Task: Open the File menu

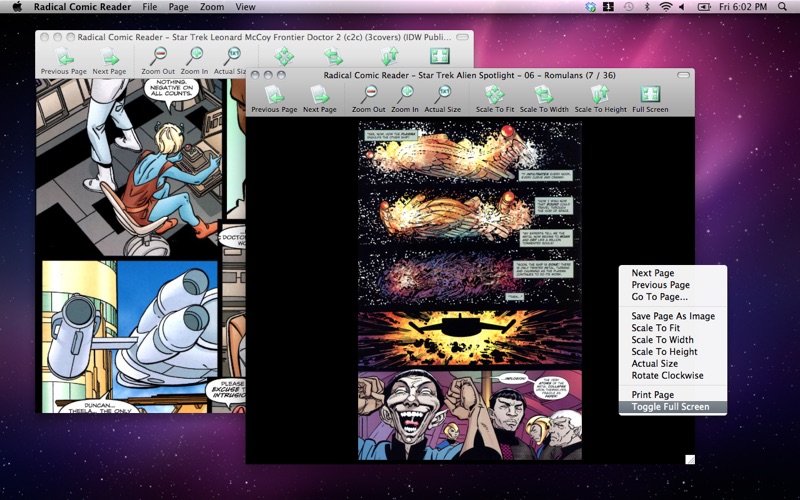Action: point(149,7)
